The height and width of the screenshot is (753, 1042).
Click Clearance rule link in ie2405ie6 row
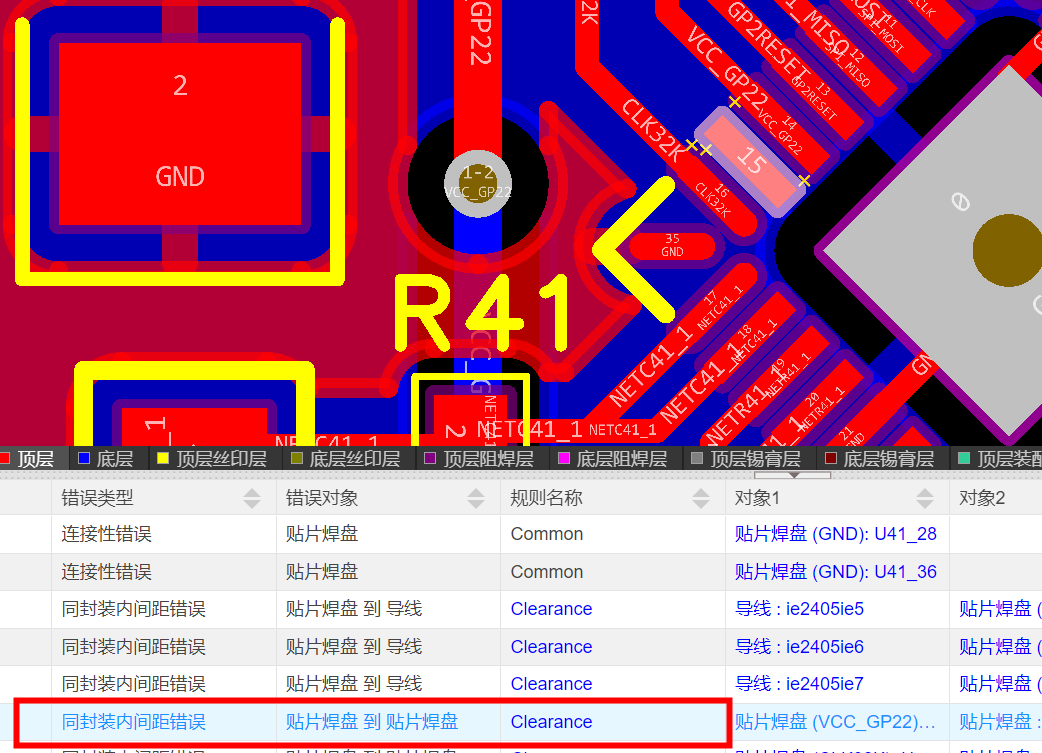click(551, 647)
